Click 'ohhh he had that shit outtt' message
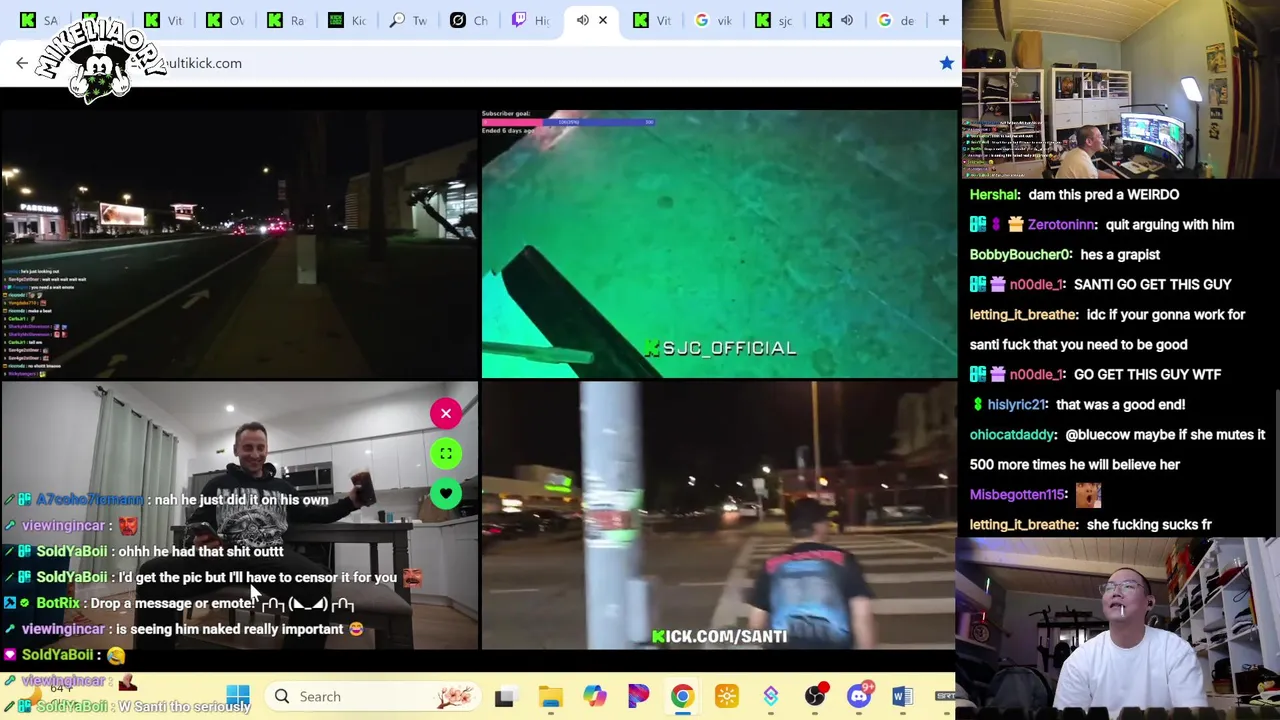 [x=200, y=551]
